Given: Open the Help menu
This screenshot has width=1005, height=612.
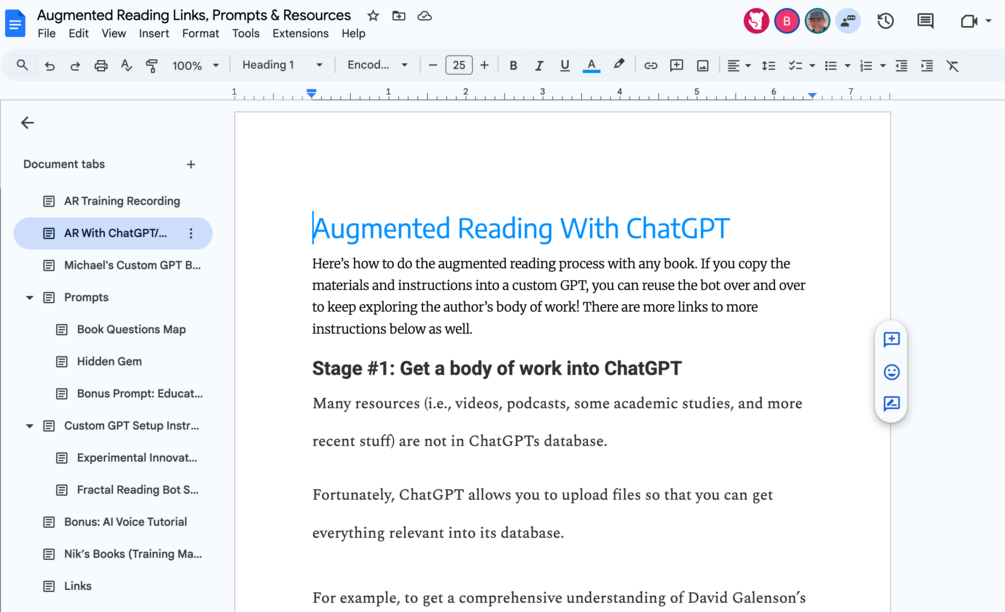Looking at the screenshot, I should [353, 33].
